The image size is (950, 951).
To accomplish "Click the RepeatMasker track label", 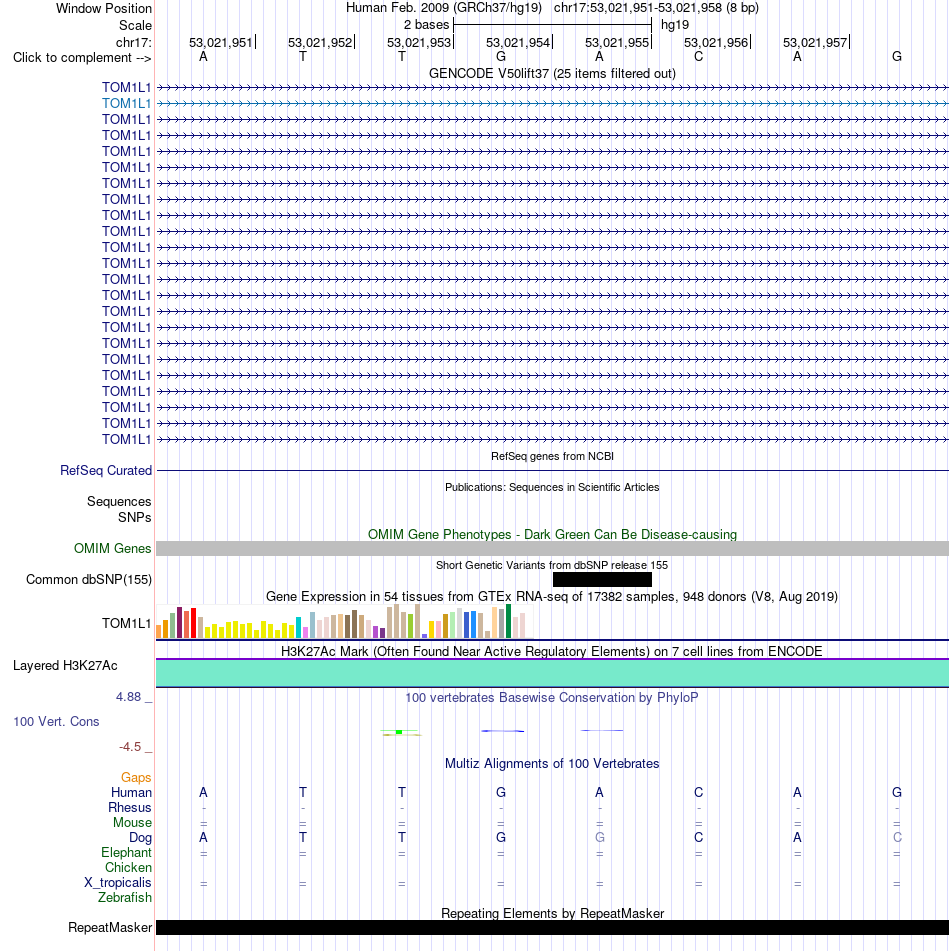I will tap(110, 927).
